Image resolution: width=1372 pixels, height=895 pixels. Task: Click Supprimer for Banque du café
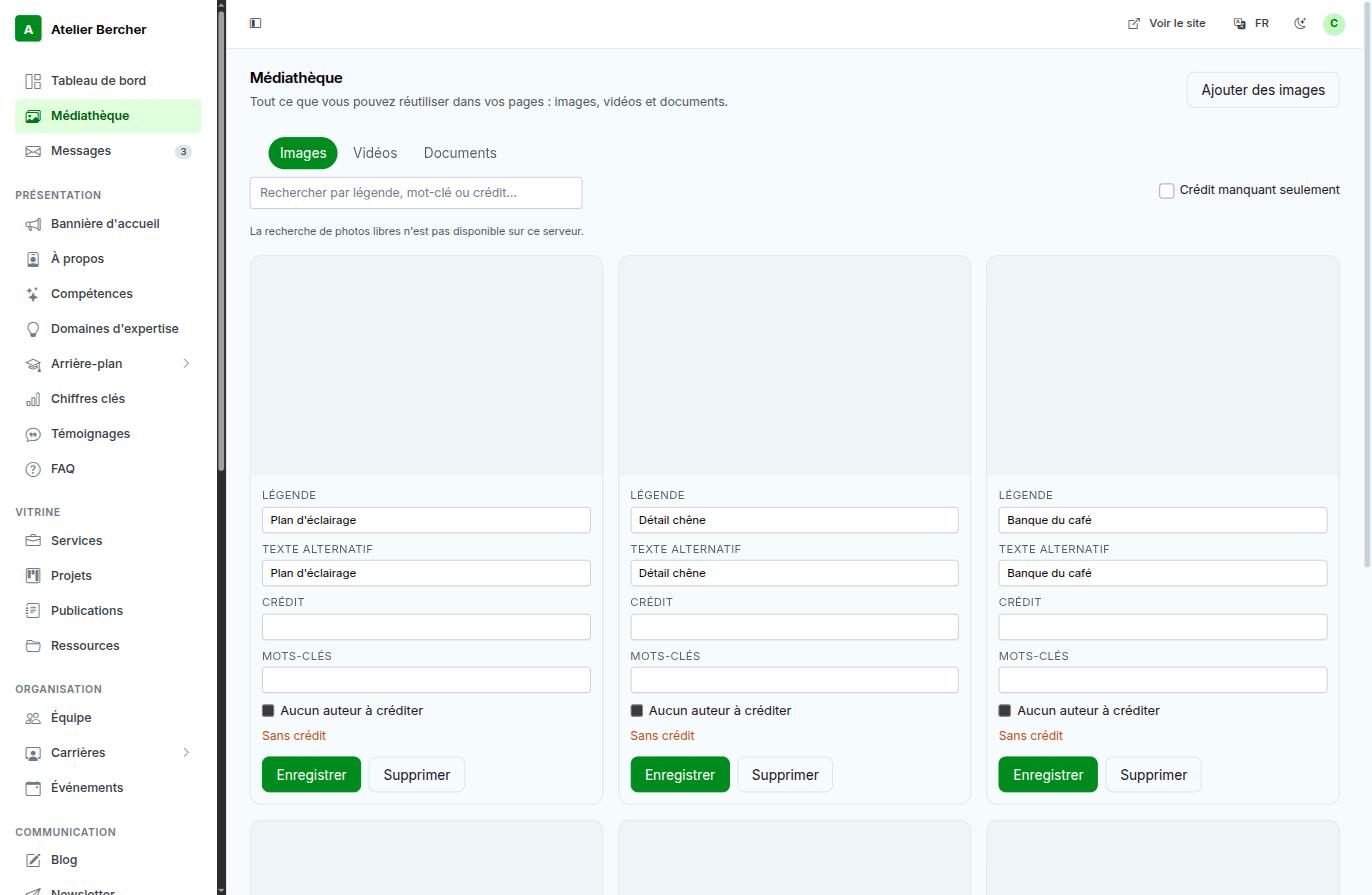tap(1153, 775)
